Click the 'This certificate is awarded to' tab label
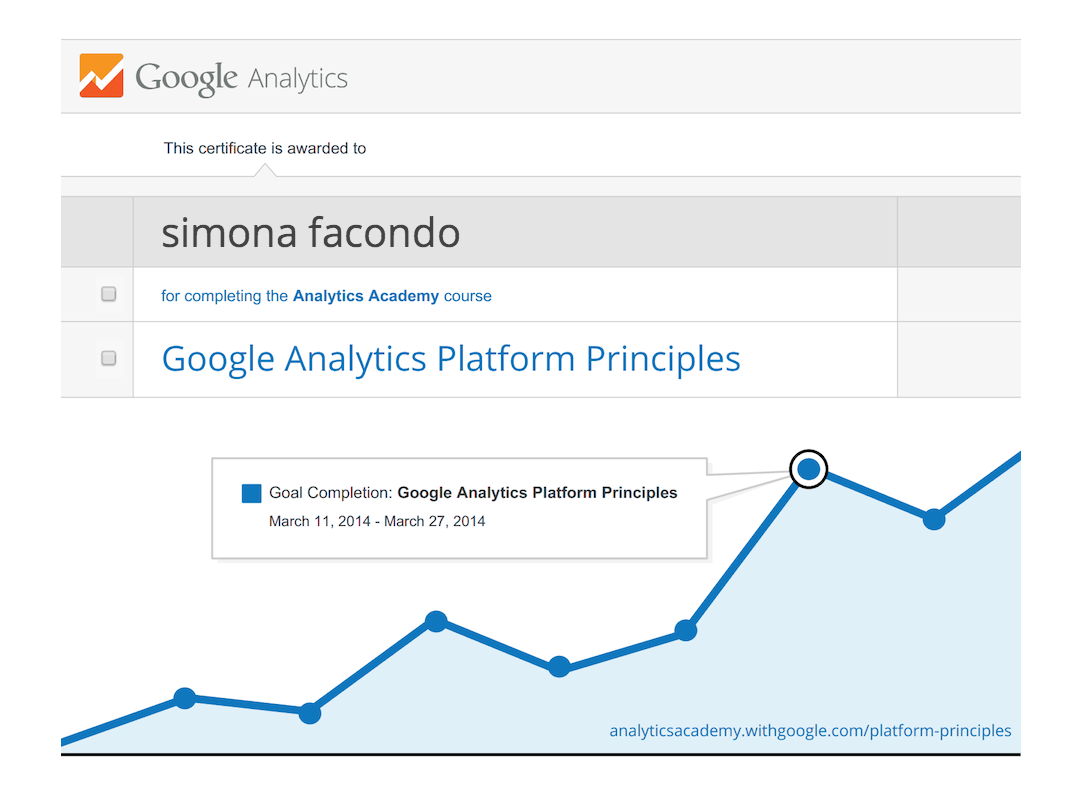Screen dimensions: 1073x809 pyautogui.click(x=265, y=149)
